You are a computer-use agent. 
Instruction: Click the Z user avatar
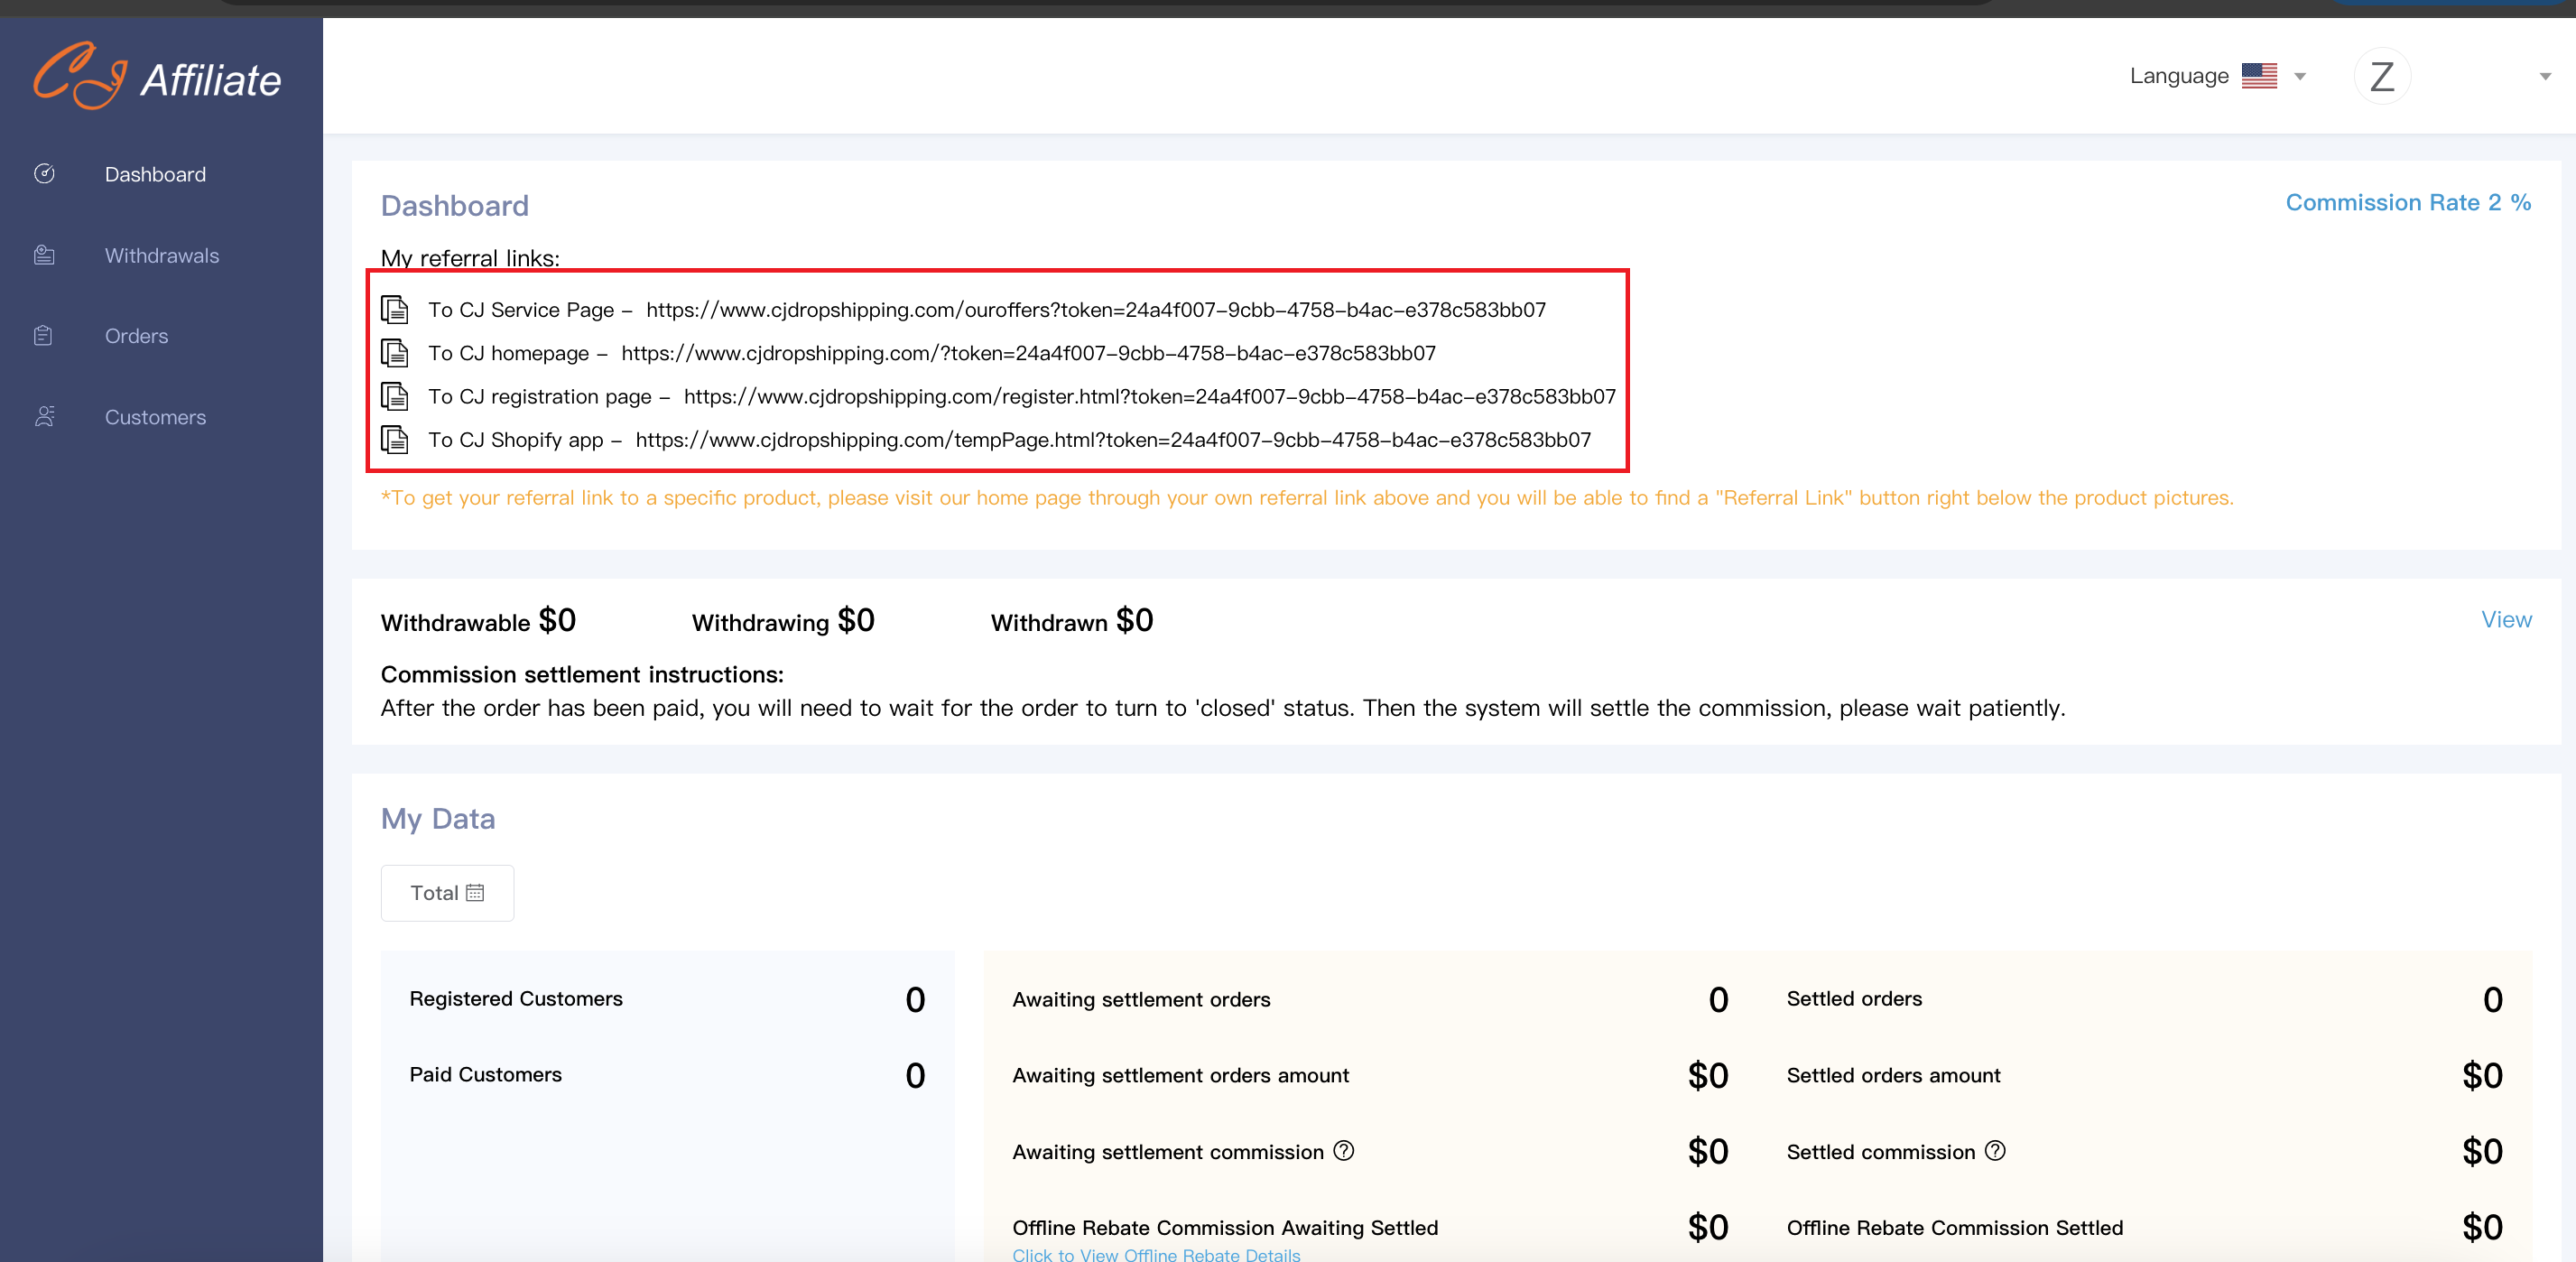pos(2382,77)
